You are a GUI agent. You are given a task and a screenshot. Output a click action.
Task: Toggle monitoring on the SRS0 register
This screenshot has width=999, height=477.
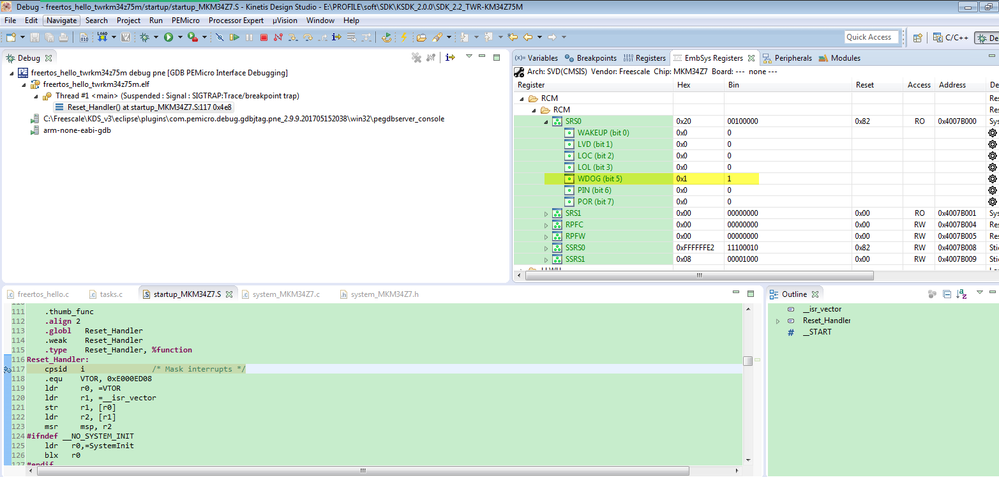557,121
